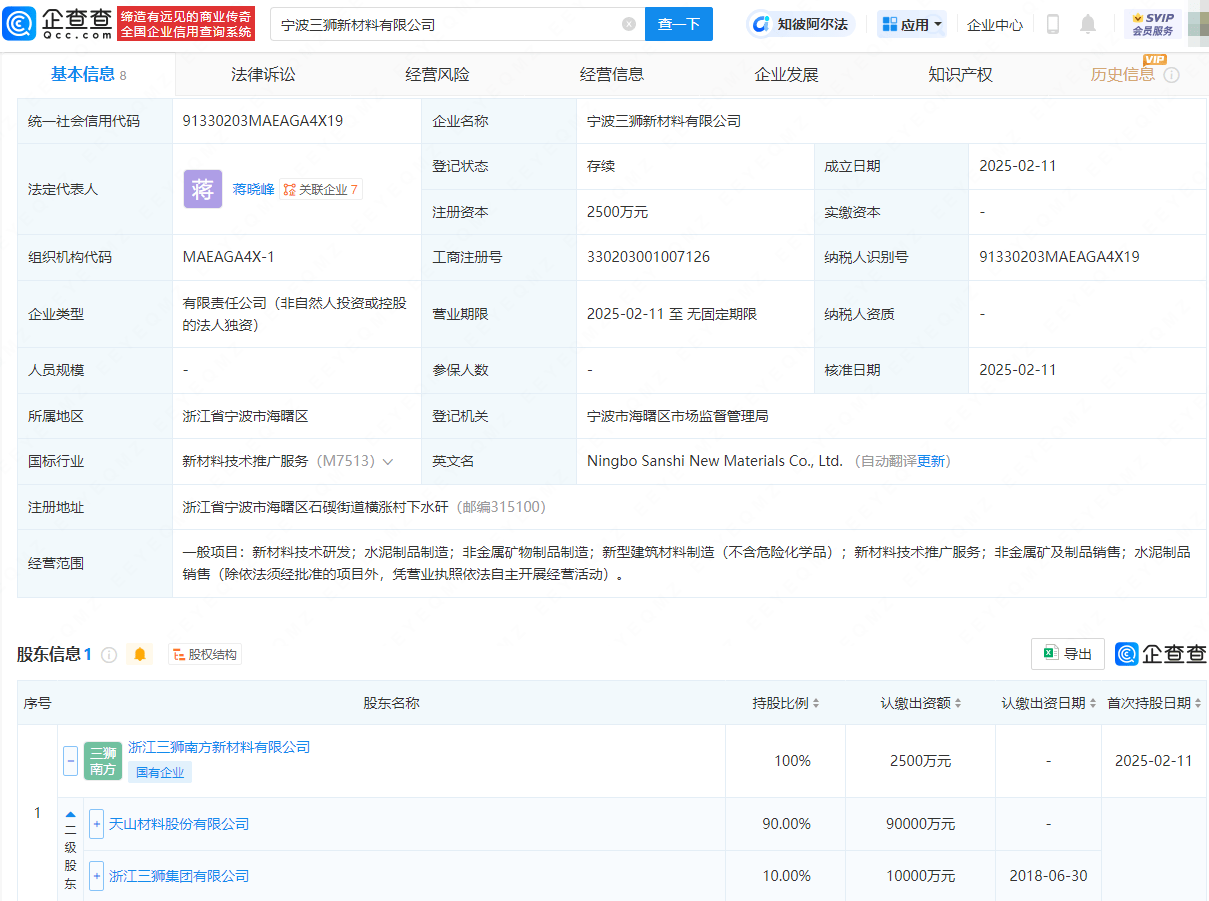Open 股权结构 chart
This screenshot has width=1209, height=901.
(205, 655)
